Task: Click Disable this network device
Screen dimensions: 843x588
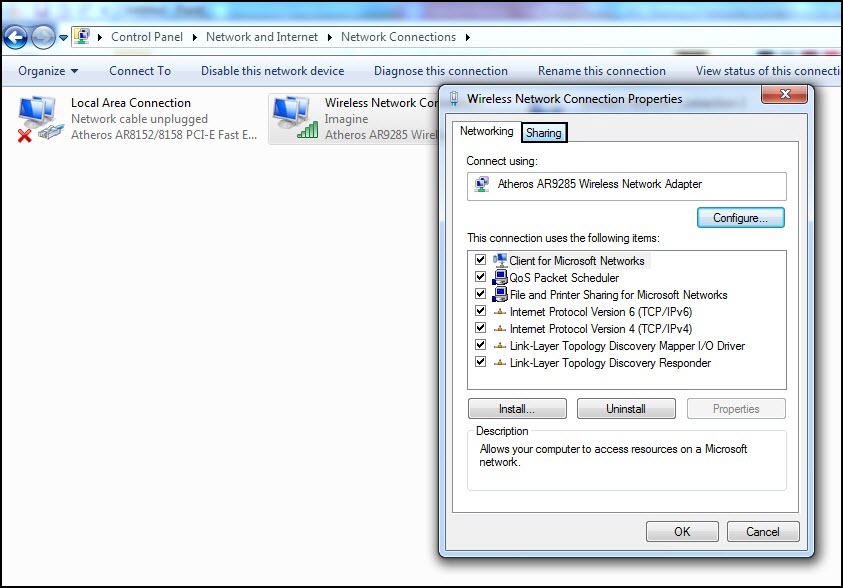Action: 273,71
